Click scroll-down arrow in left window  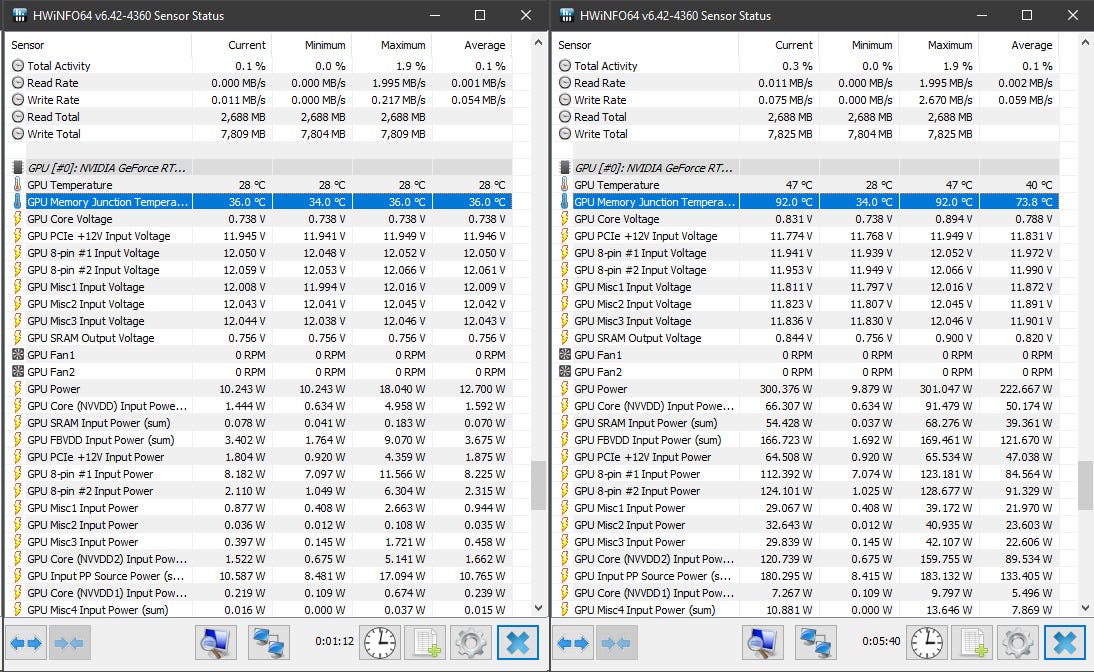(538, 608)
